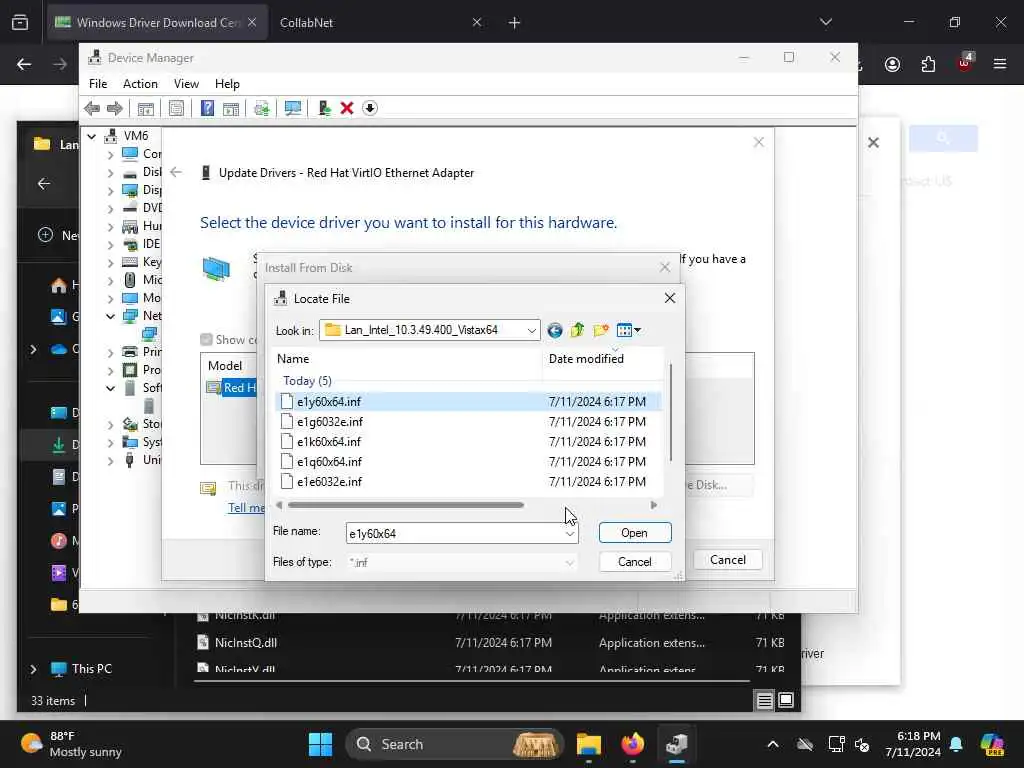
Task: Open the Firefox hamburger application menu
Action: [1000, 64]
